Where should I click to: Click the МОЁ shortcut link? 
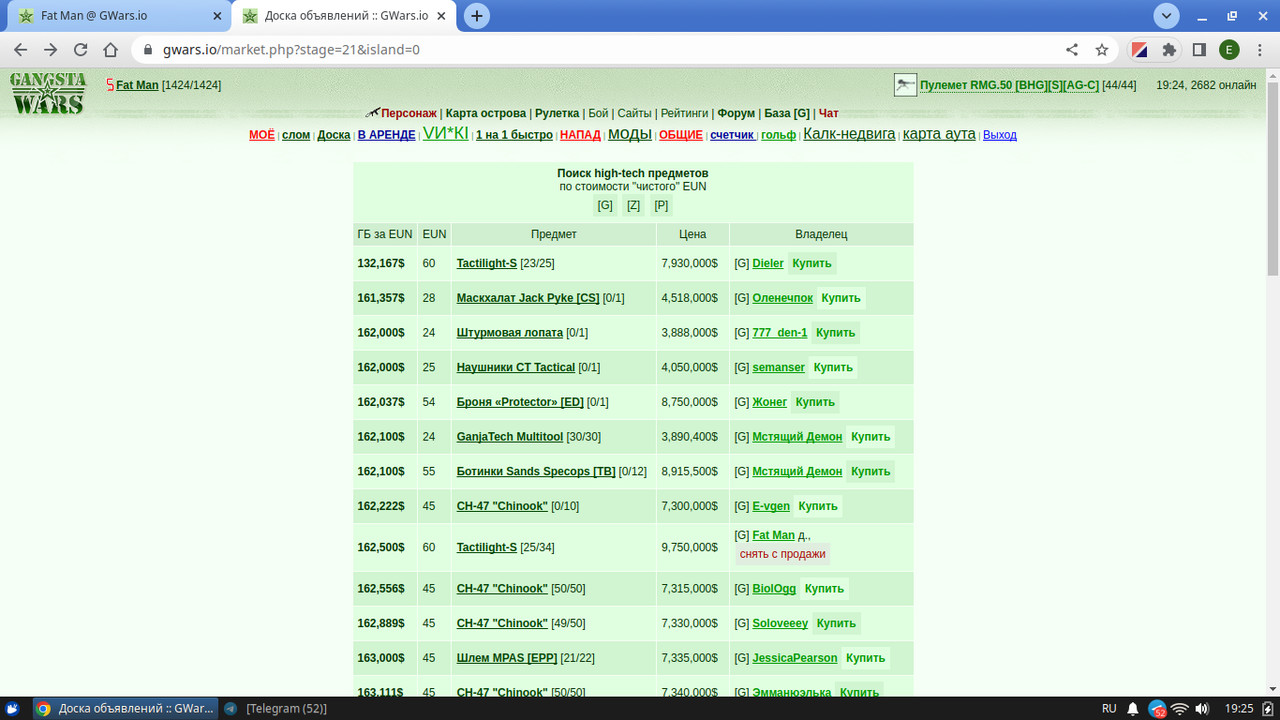click(261, 135)
